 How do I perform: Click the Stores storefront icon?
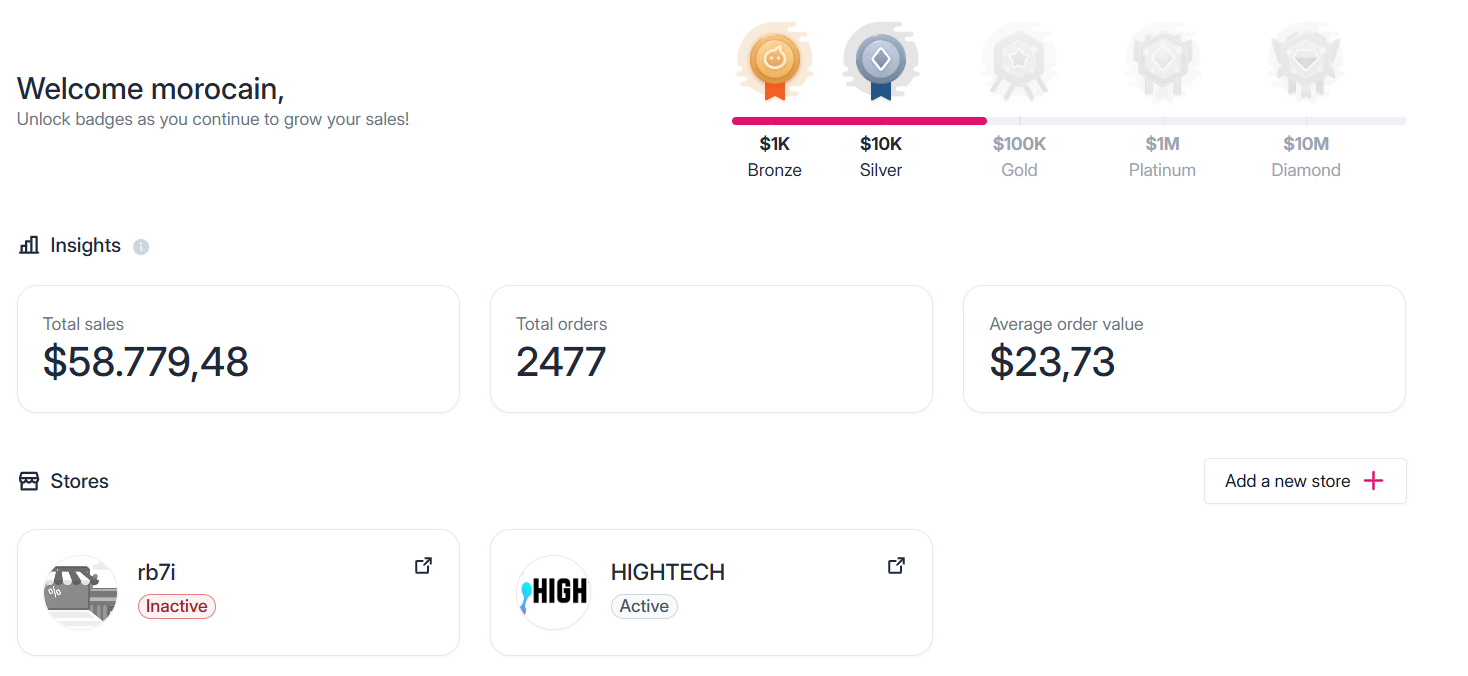pyautogui.click(x=29, y=481)
